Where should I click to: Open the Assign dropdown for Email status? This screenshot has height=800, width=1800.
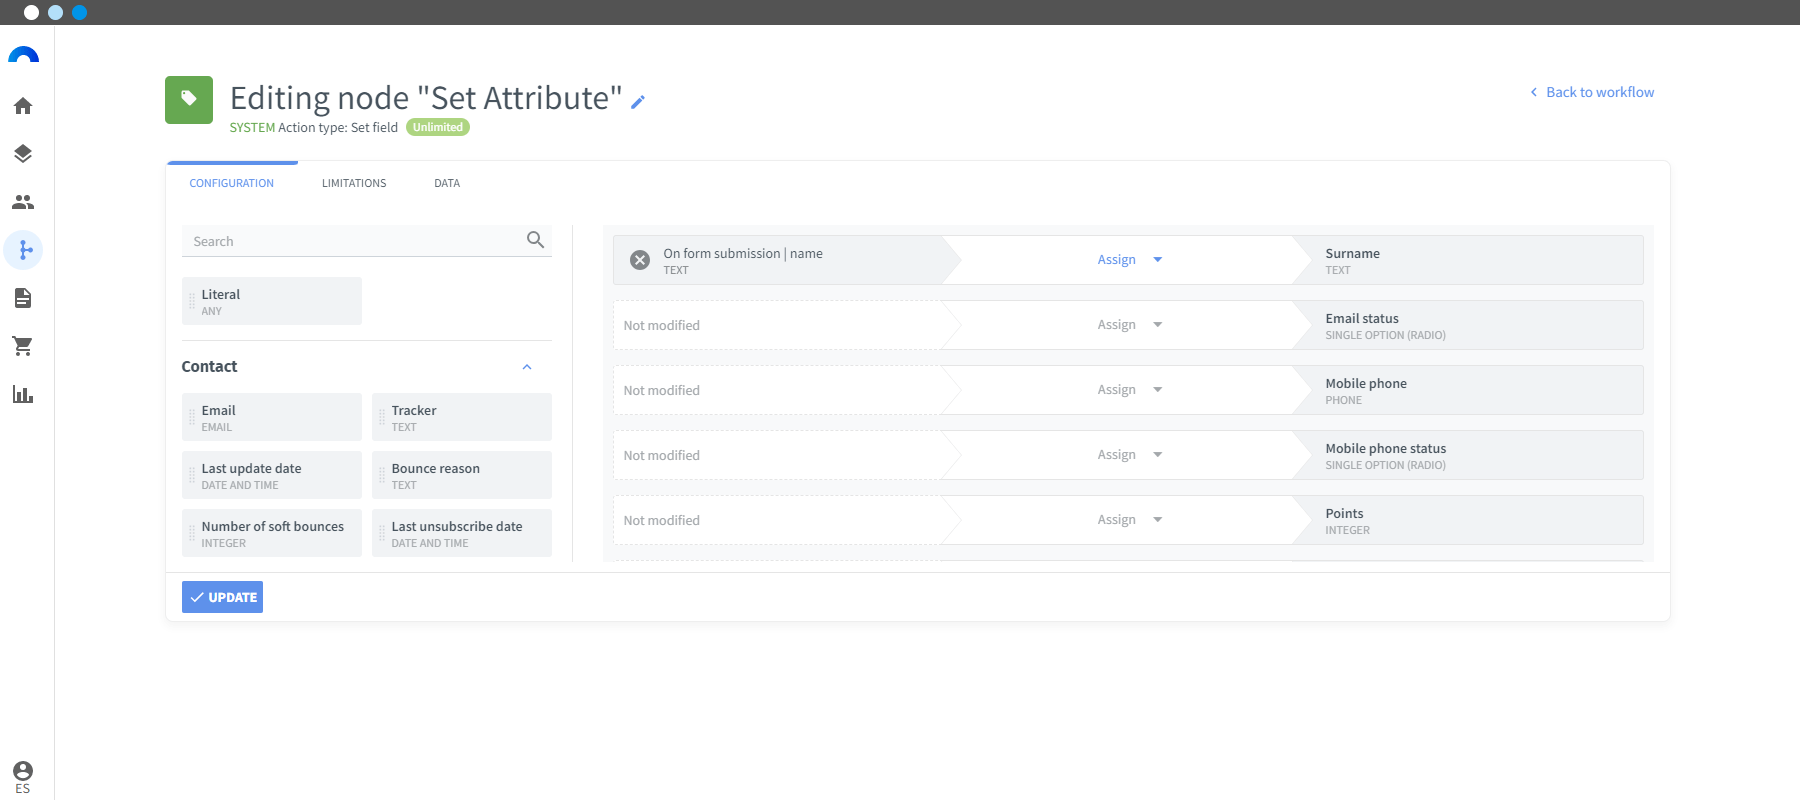1130,325
